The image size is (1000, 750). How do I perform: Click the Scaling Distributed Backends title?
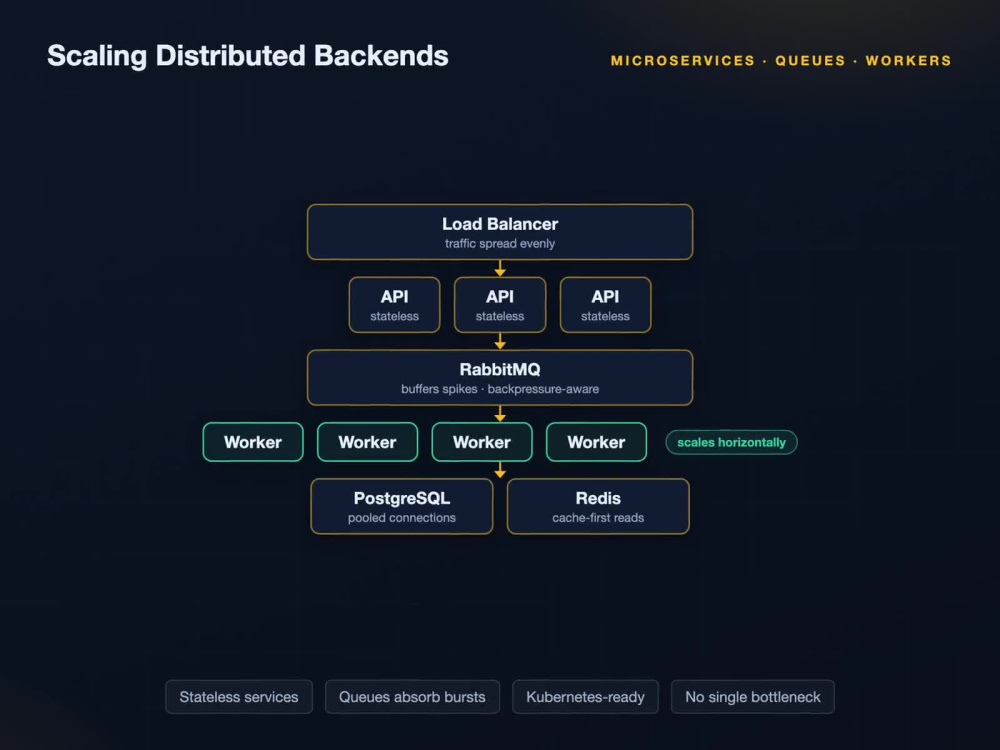[x=247, y=56]
